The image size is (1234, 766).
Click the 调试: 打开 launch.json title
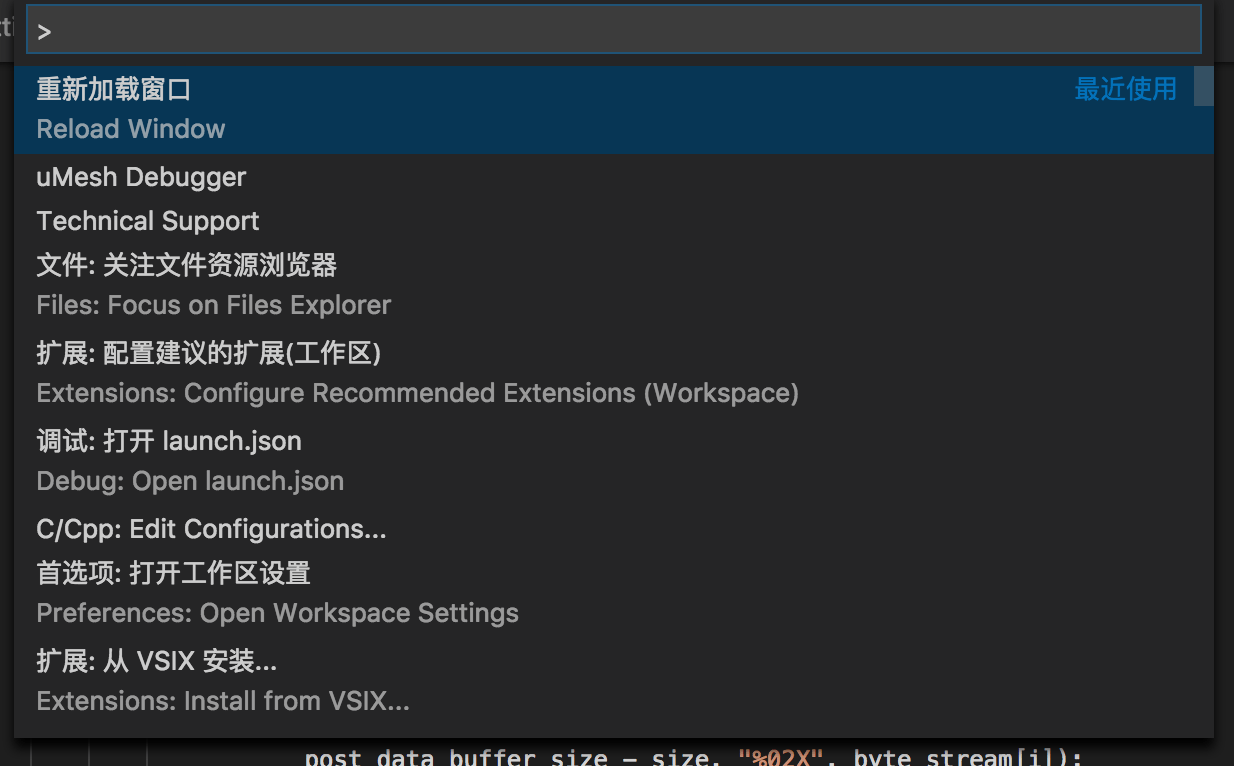click(169, 441)
